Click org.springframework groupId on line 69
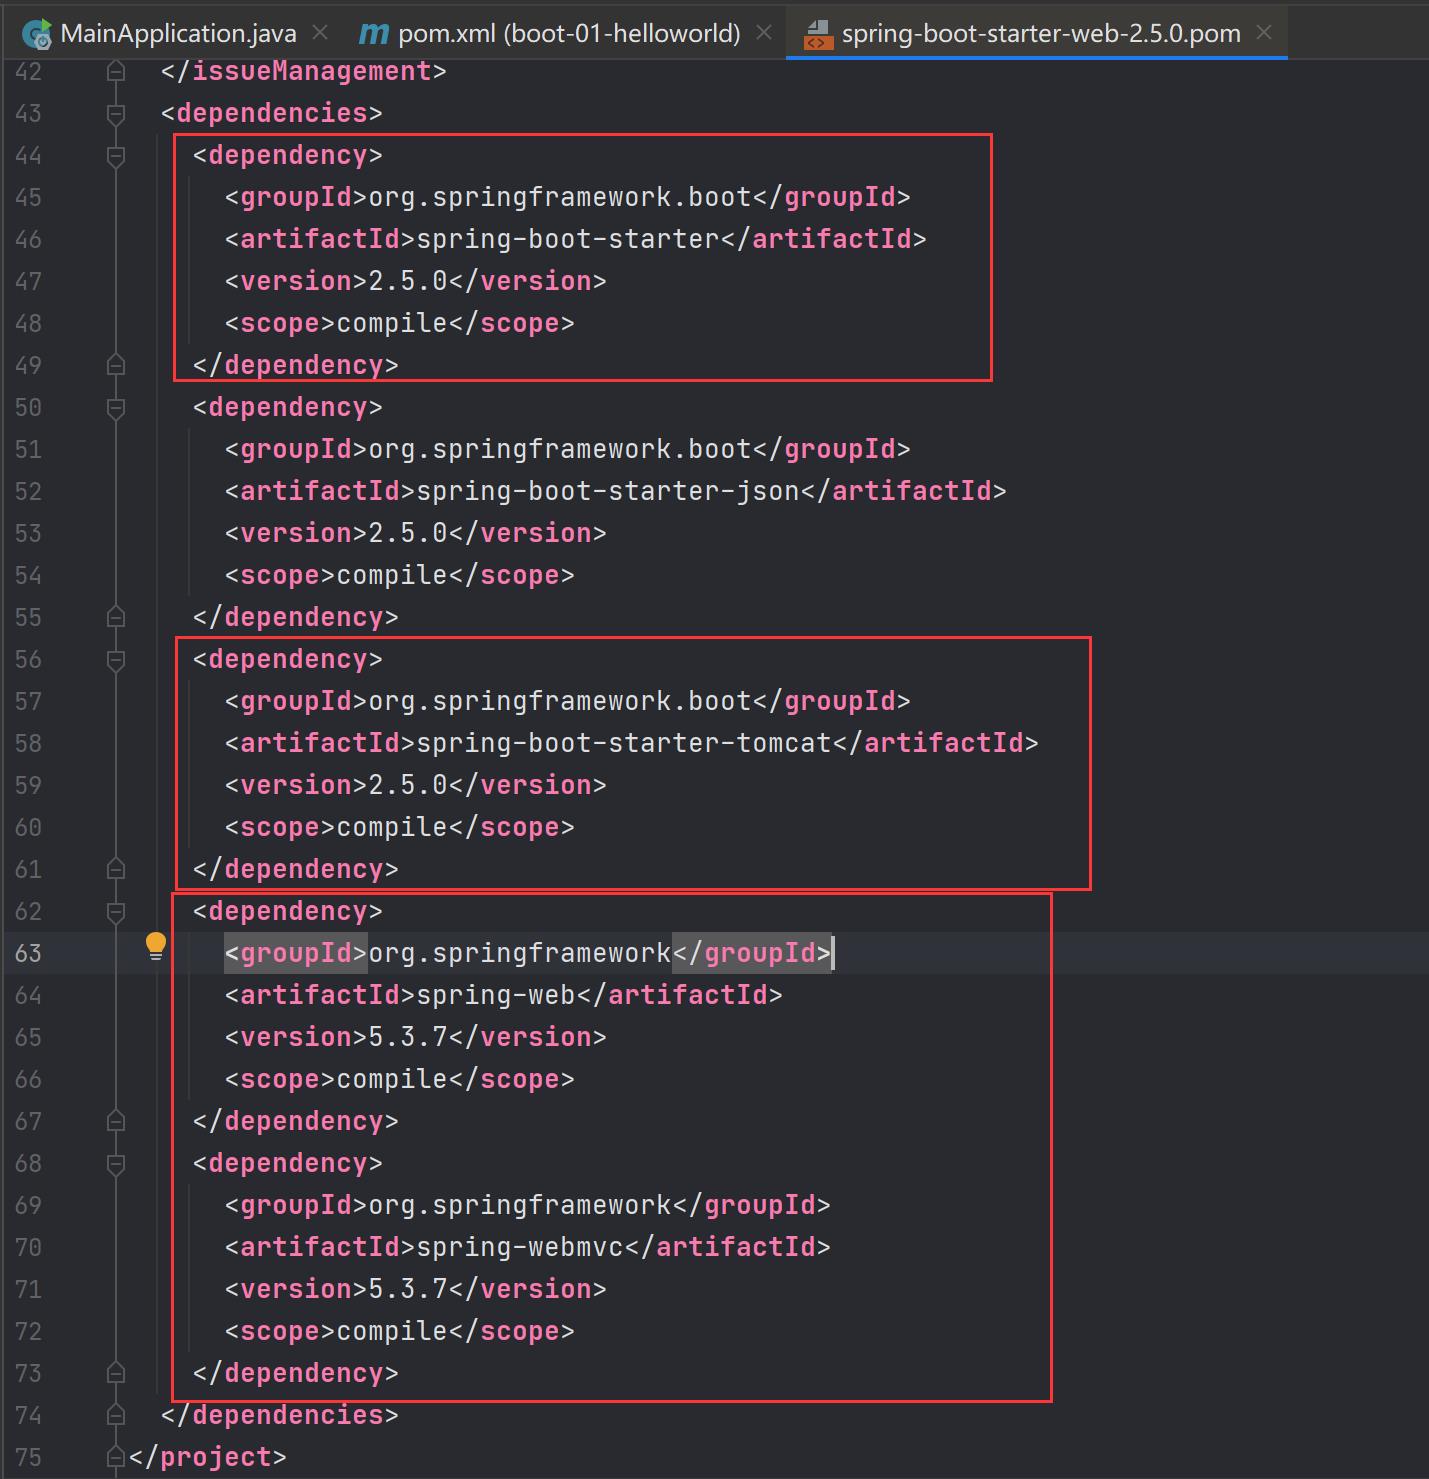Viewport: 1429px width, 1479px height. (x=520, y=1205)
